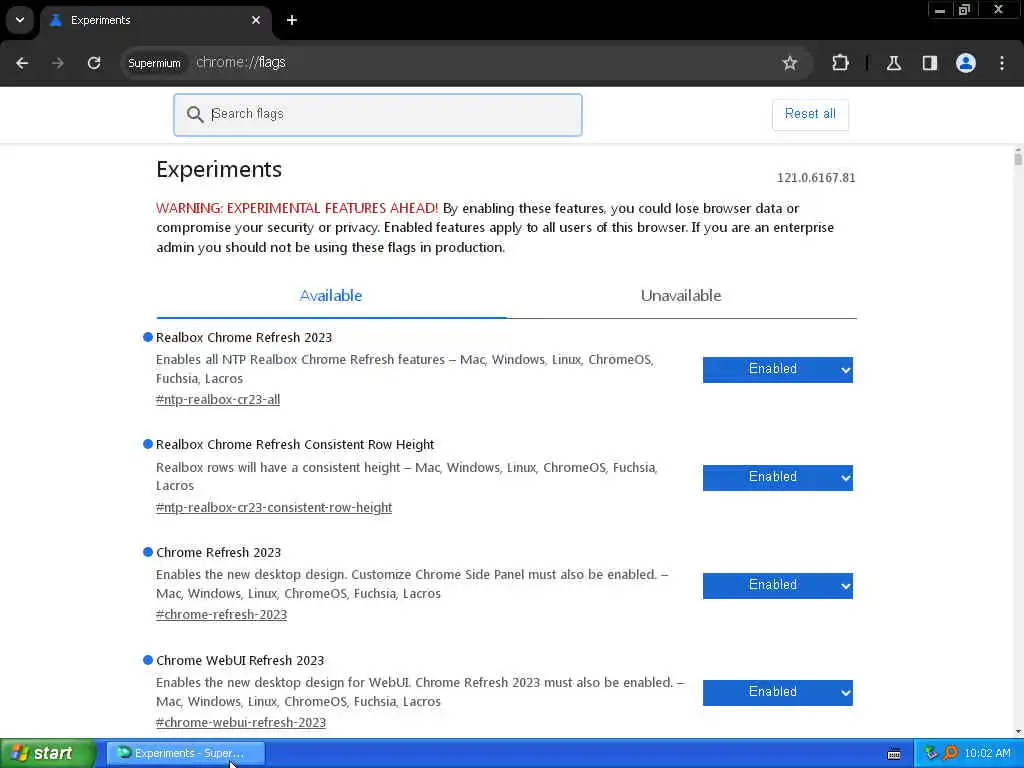Image resolution: width=1024 pixels, height=768 pixels.
Task: Switch to the Unavailable tab
Action: coord(680,296)
